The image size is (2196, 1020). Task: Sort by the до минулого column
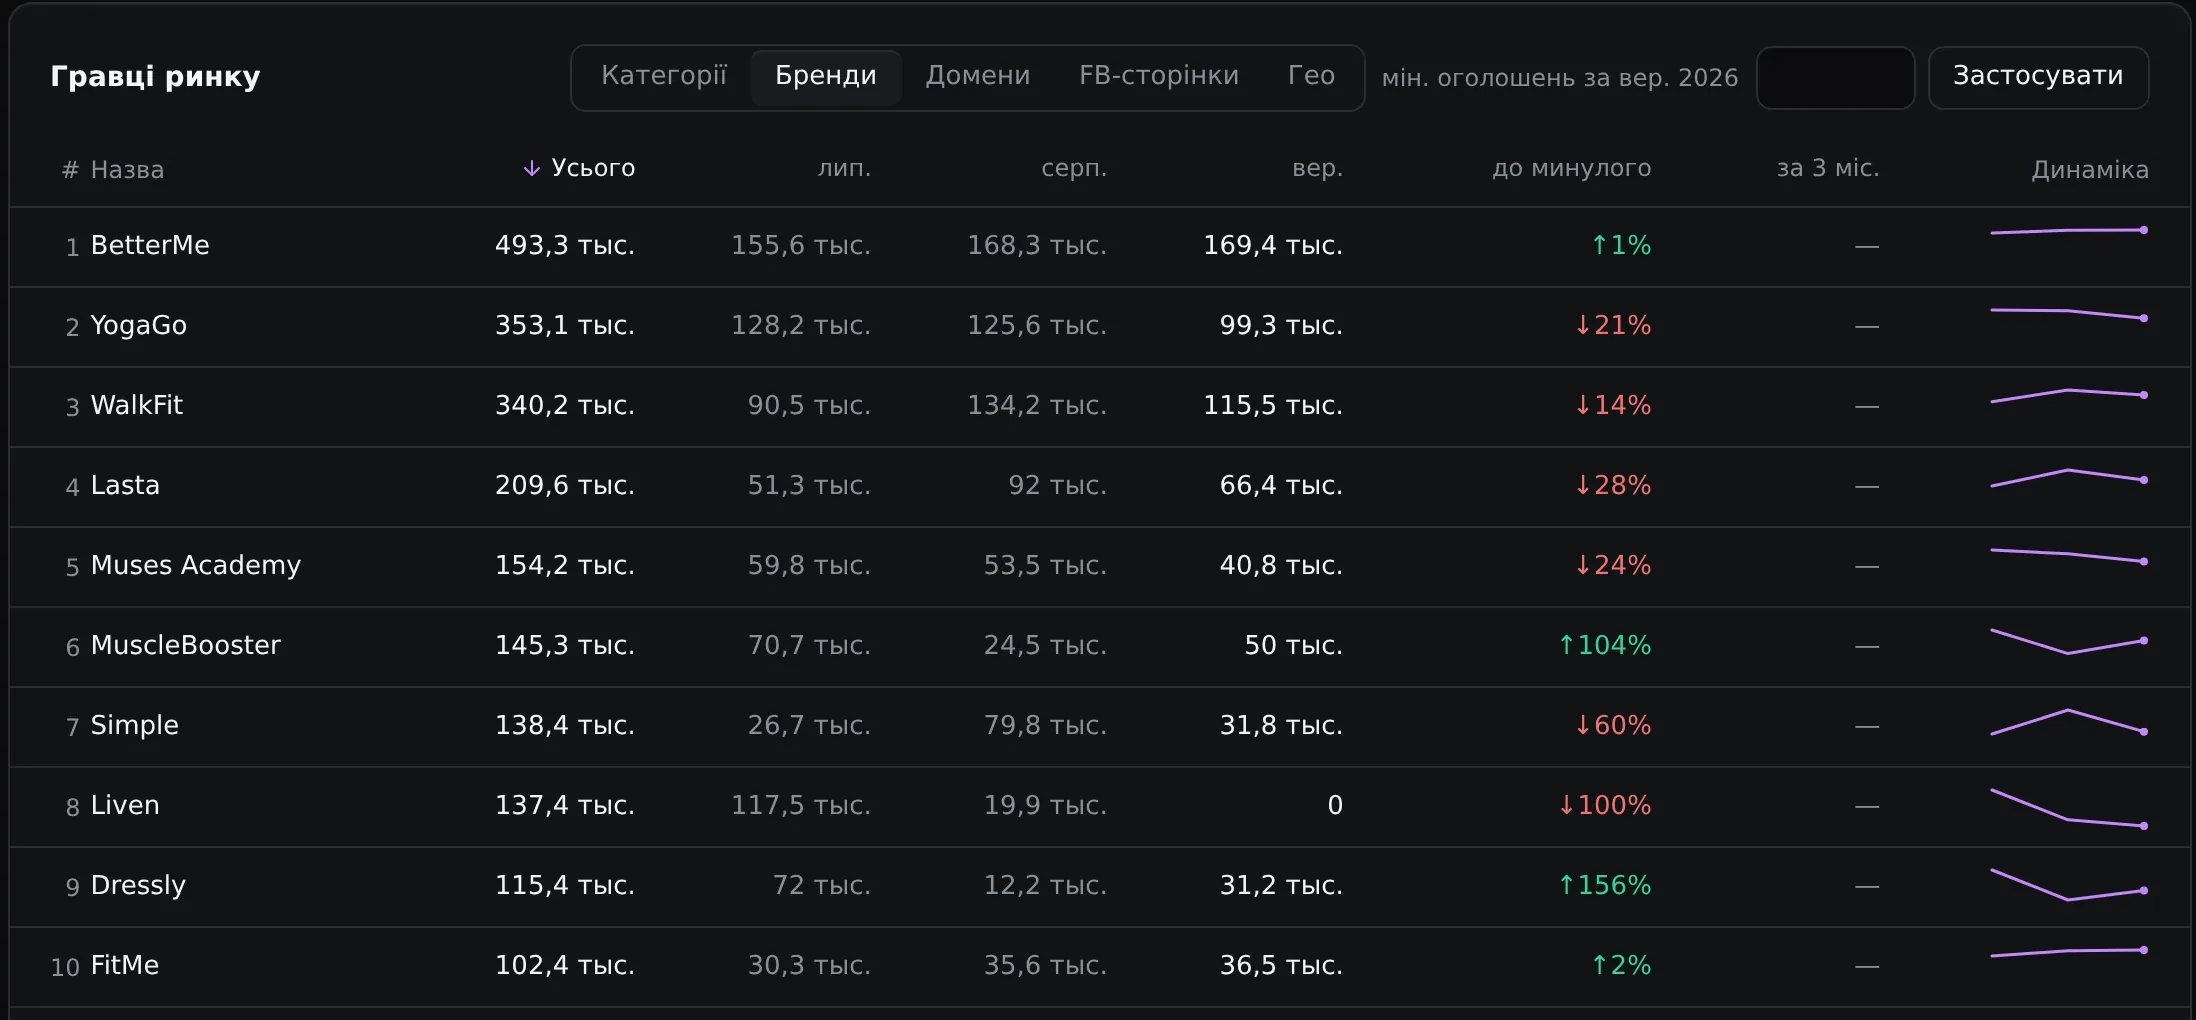(x=1571, y=168)
